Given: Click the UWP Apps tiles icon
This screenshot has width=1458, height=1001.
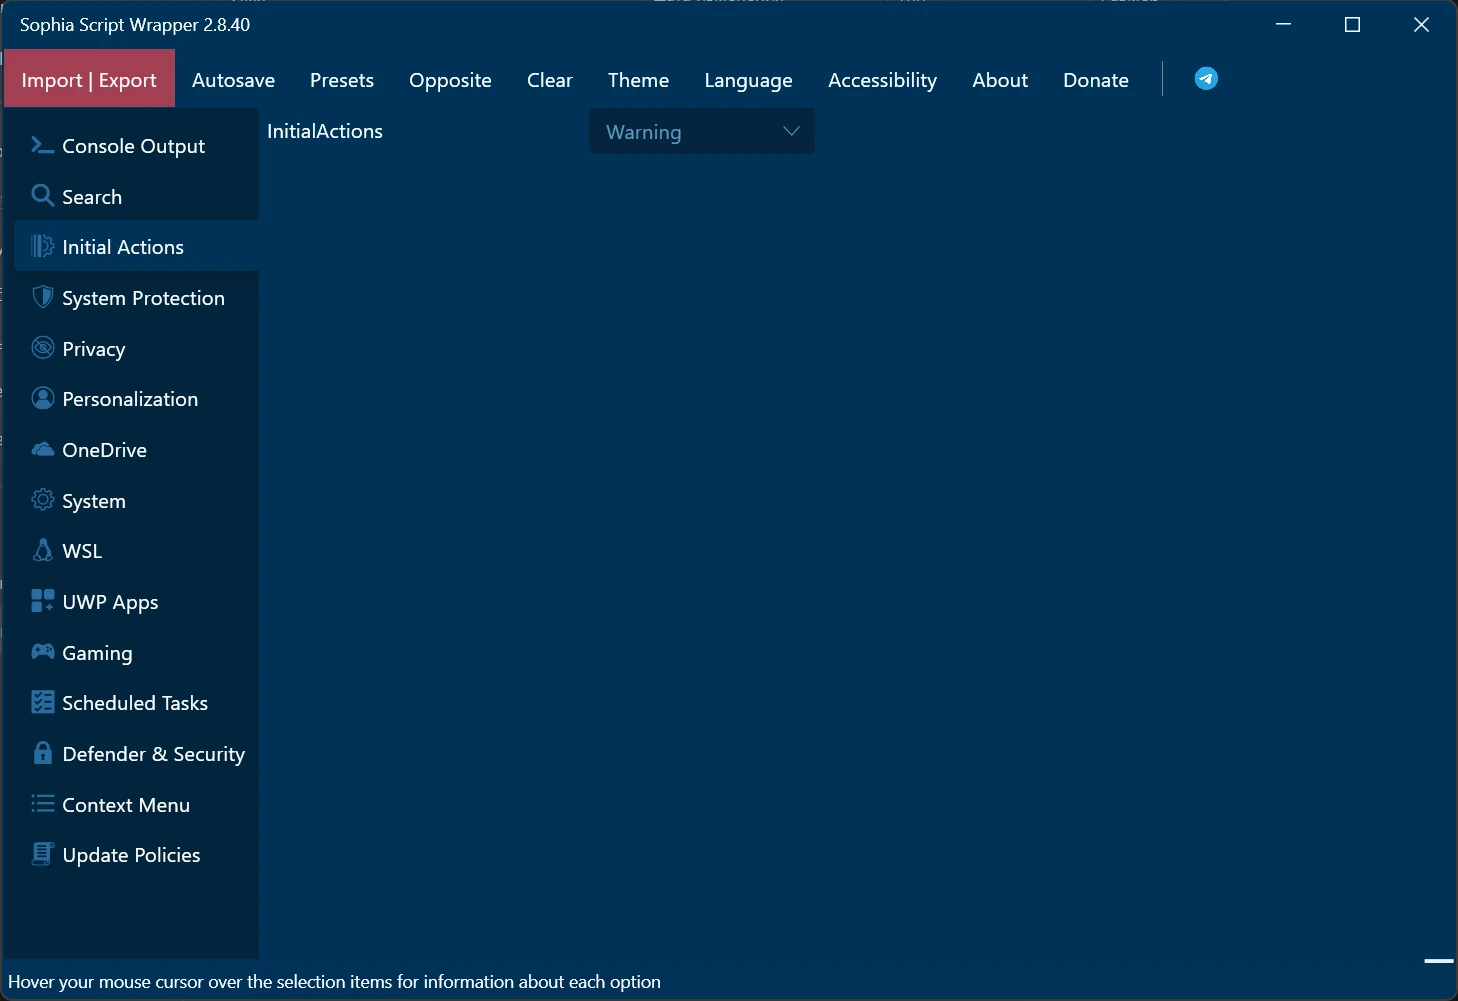Looking at the screenshot, I should coord(42,600).
